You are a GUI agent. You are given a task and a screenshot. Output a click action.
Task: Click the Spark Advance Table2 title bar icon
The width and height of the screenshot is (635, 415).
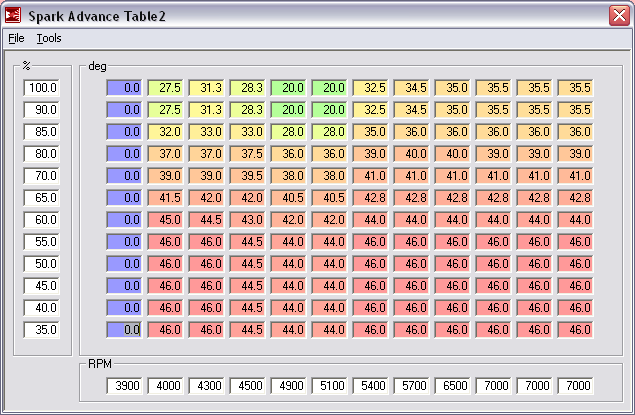coord(13,16)
